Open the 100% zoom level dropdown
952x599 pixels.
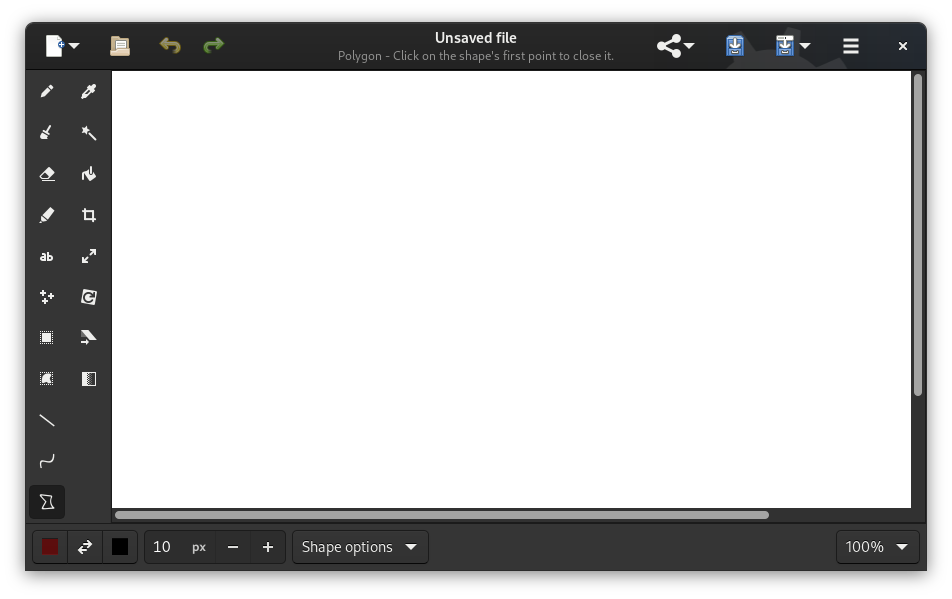click(x=877, y=547)
